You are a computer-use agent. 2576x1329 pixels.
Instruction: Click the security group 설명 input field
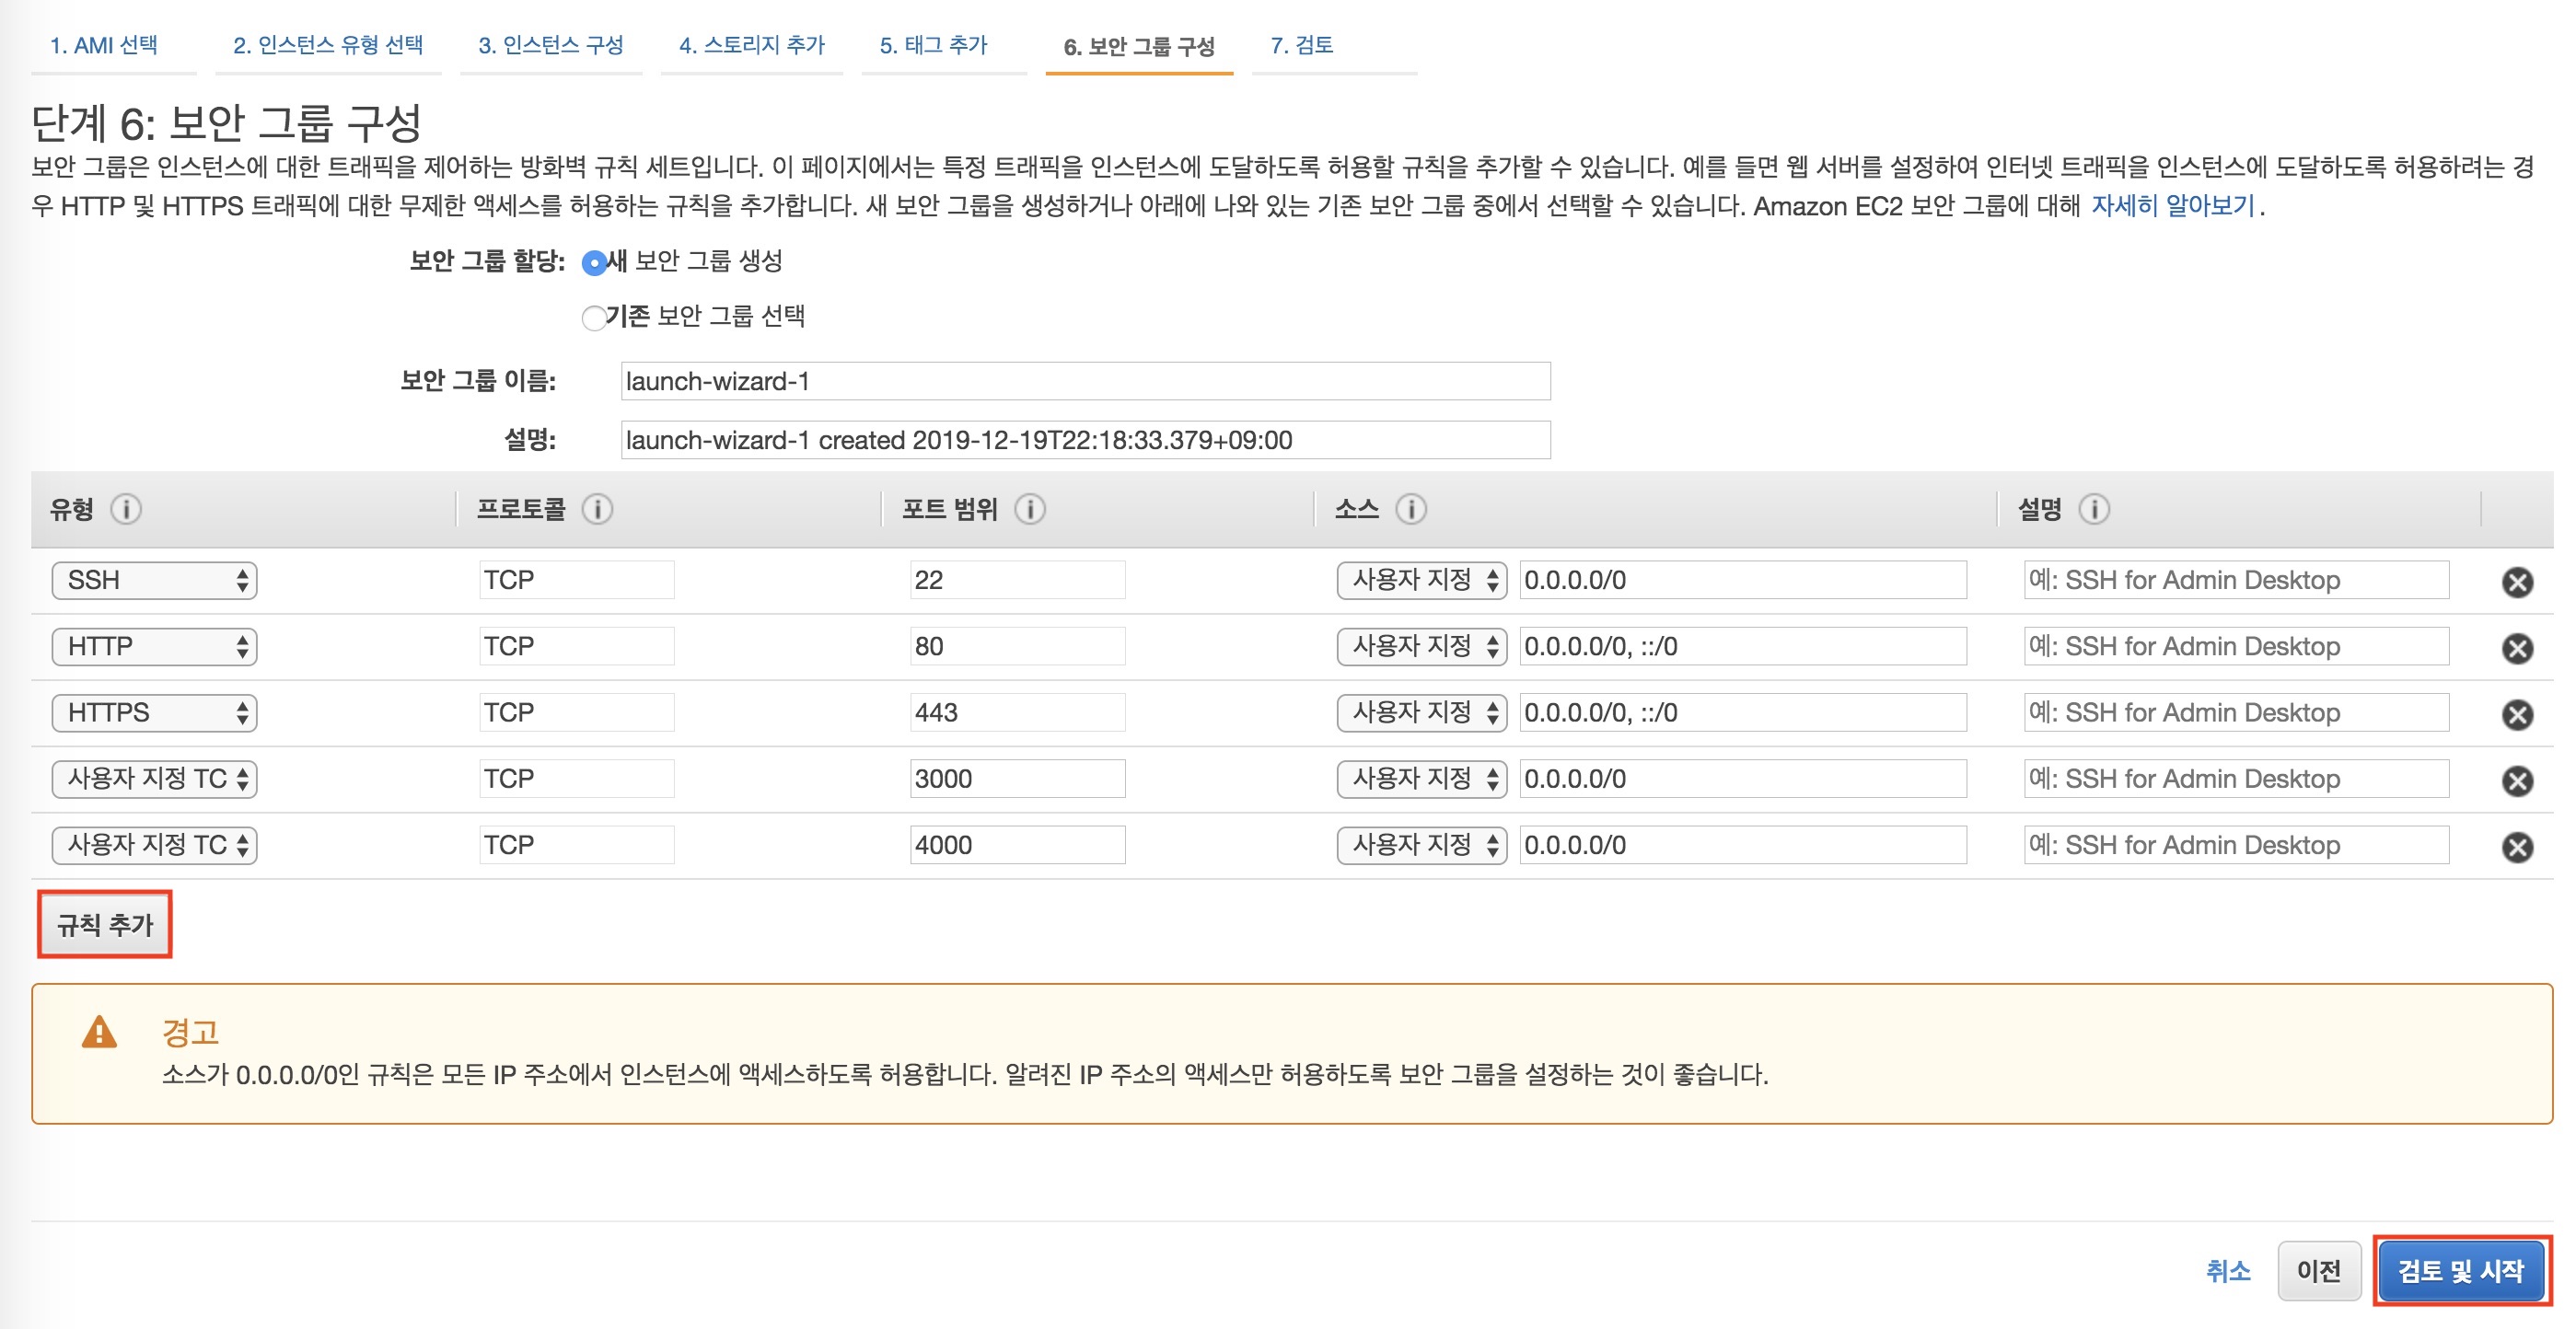click(1086, 440)
